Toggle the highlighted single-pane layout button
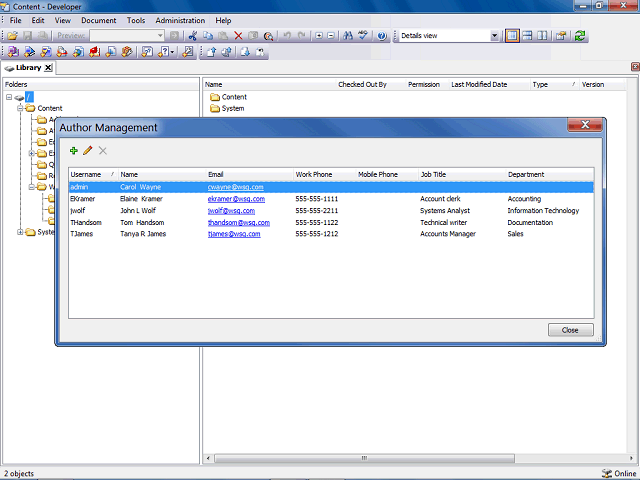640x480 pixels. point(512,36)
